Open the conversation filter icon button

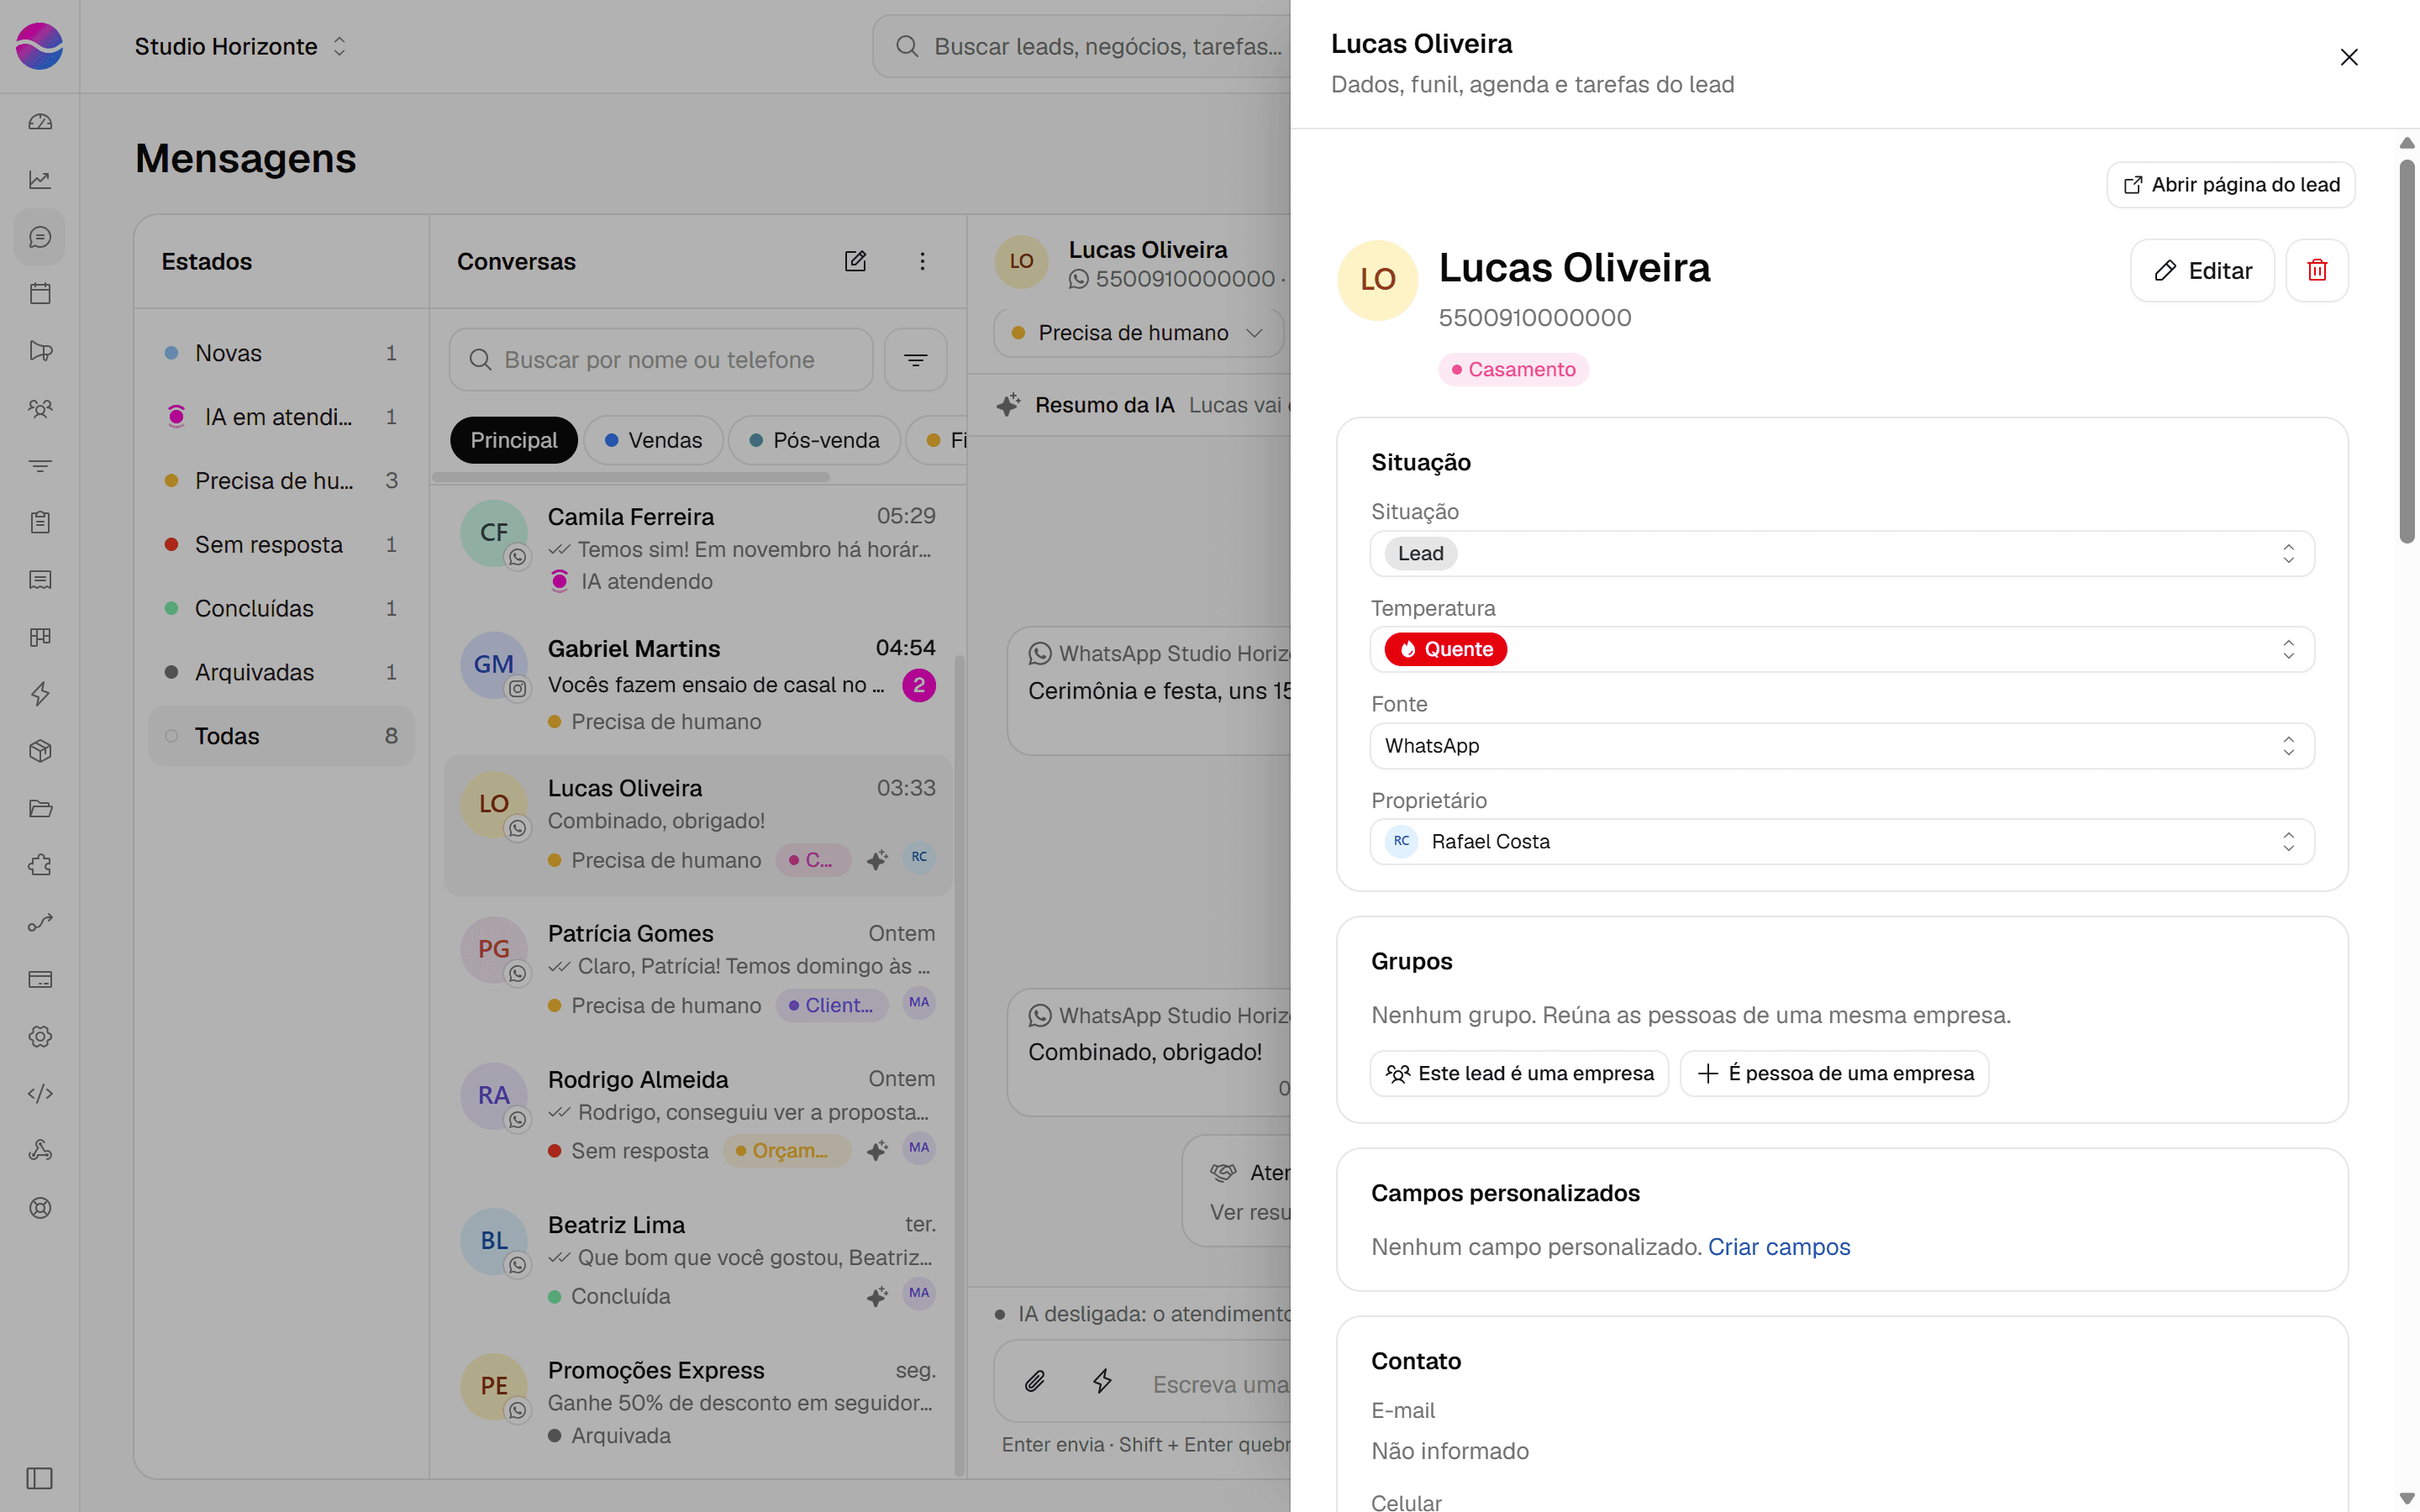click(x=915, y=360)
